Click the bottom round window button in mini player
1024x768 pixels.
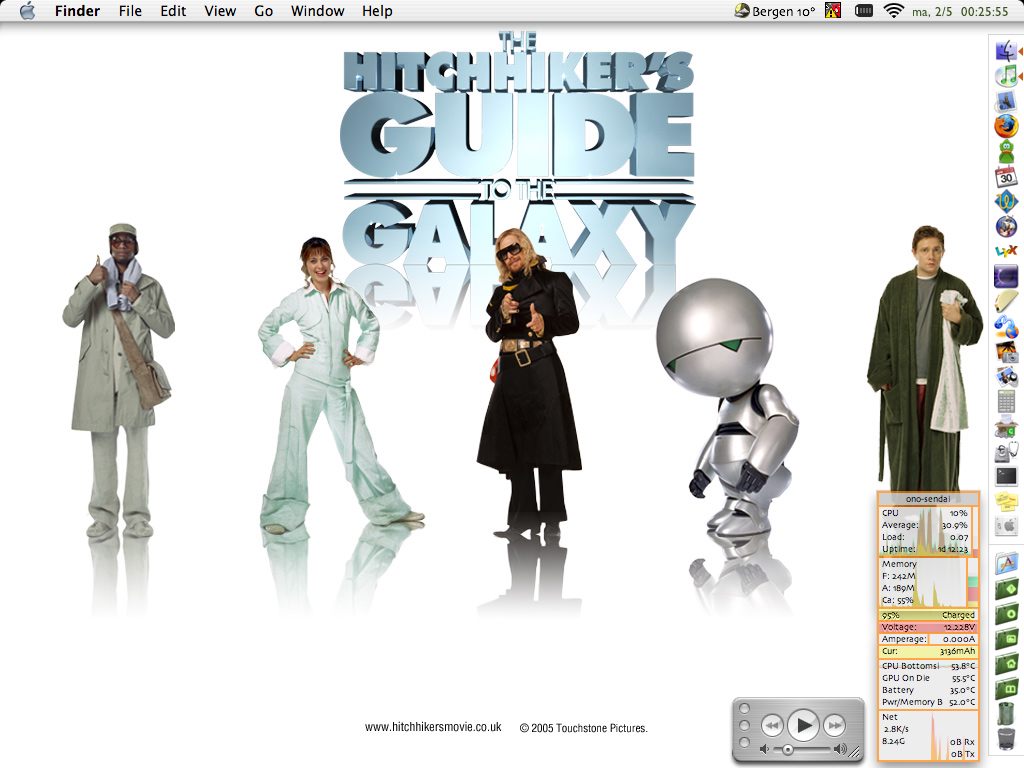point(744,743)
